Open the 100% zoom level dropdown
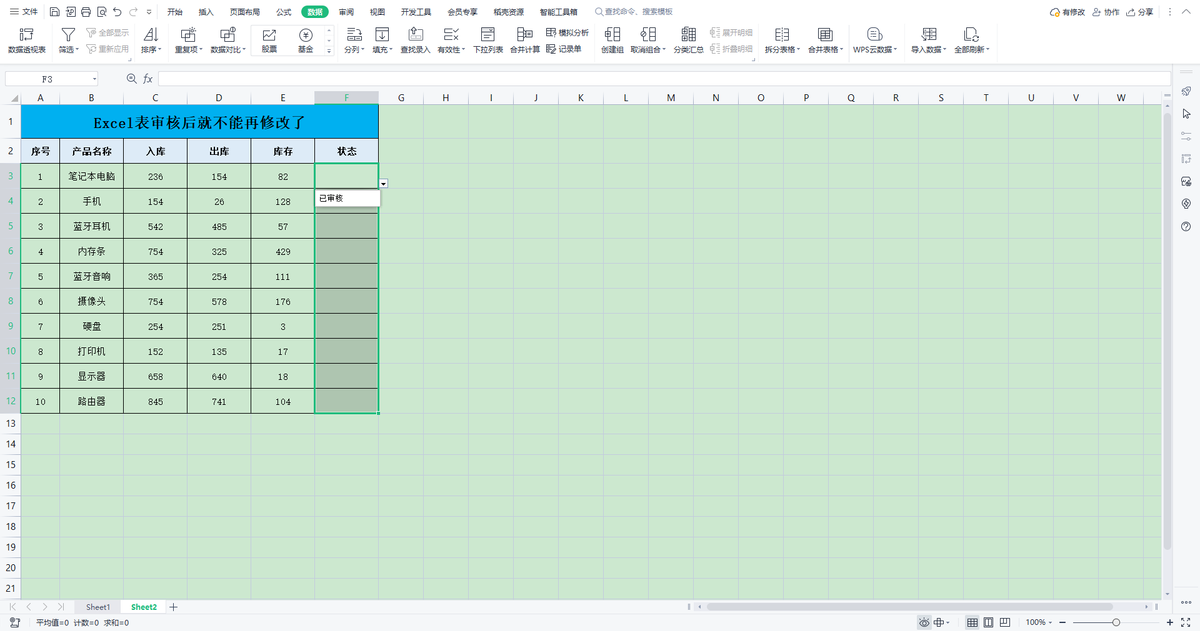 [1040, 622]
